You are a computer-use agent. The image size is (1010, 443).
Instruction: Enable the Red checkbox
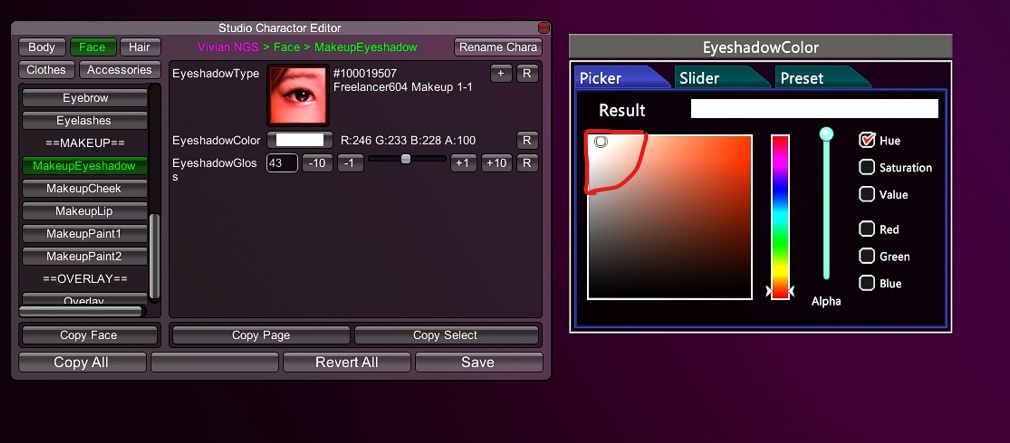point(867,229)
